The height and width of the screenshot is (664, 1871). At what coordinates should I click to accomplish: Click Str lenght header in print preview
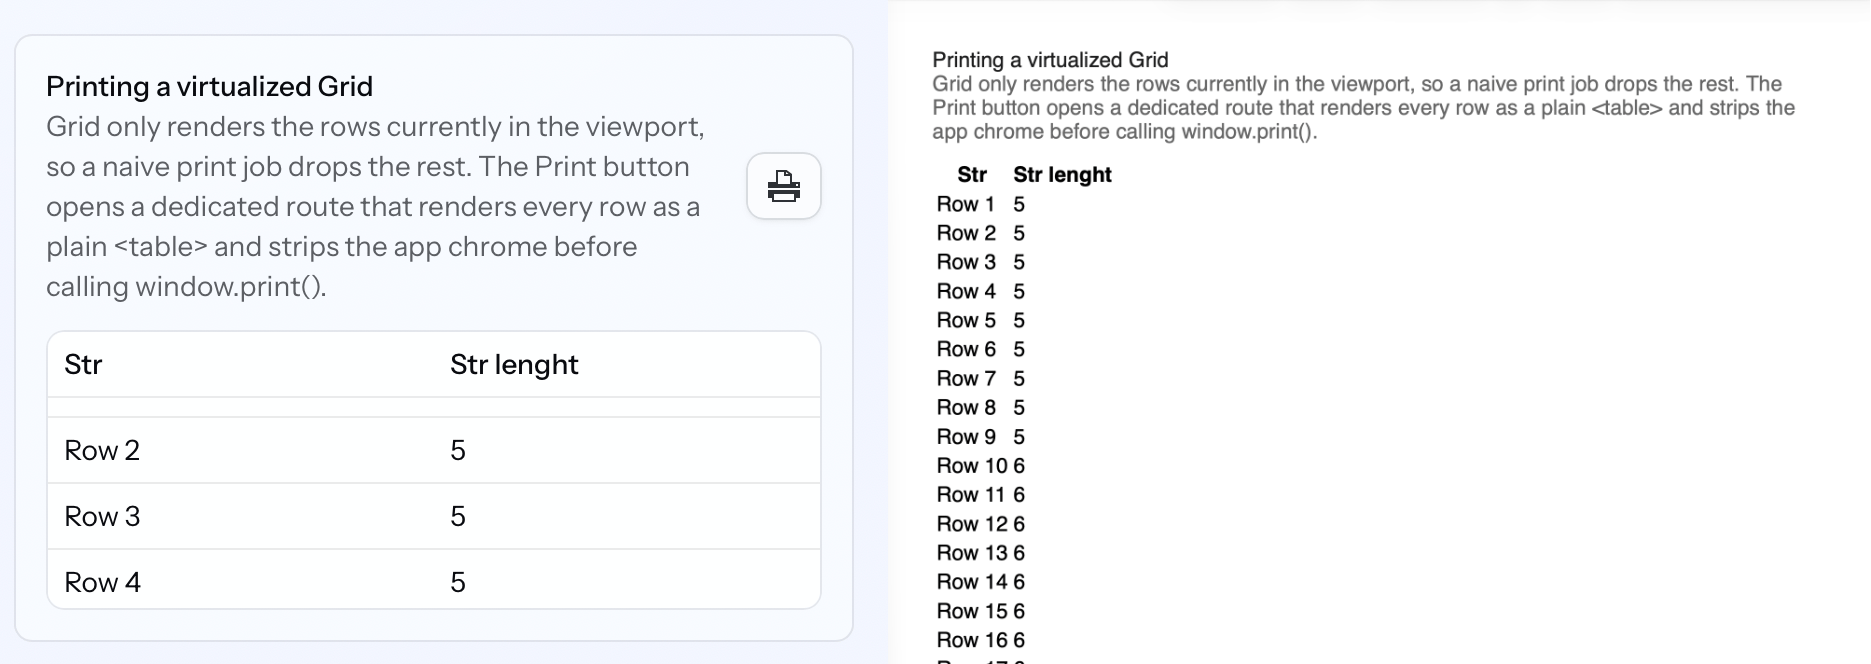[x=1062, y=175]
